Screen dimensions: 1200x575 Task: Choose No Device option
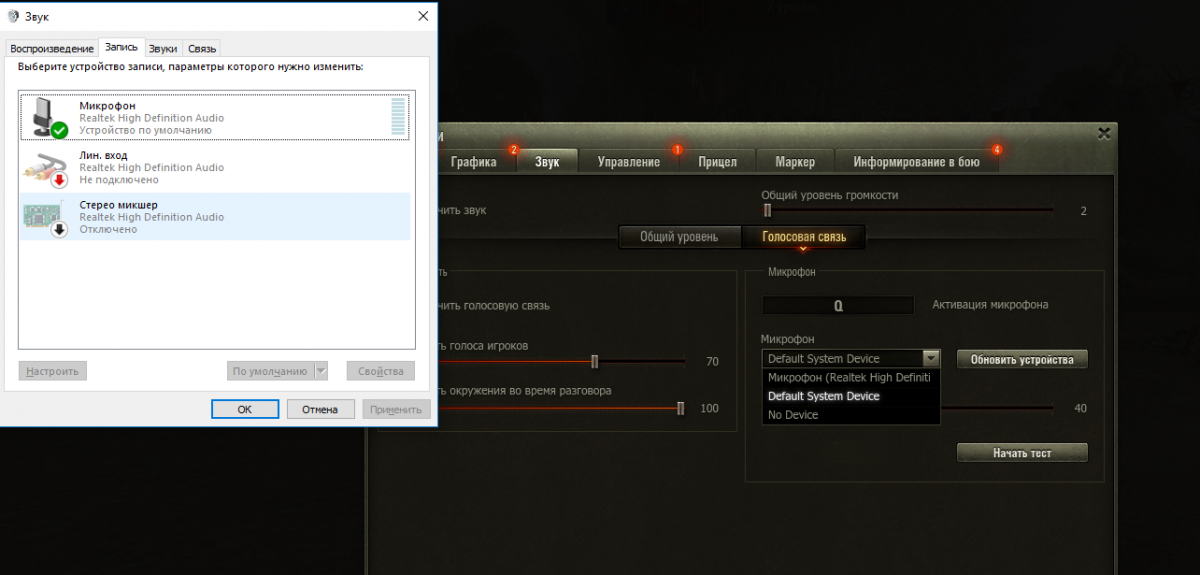click(851, 415)
